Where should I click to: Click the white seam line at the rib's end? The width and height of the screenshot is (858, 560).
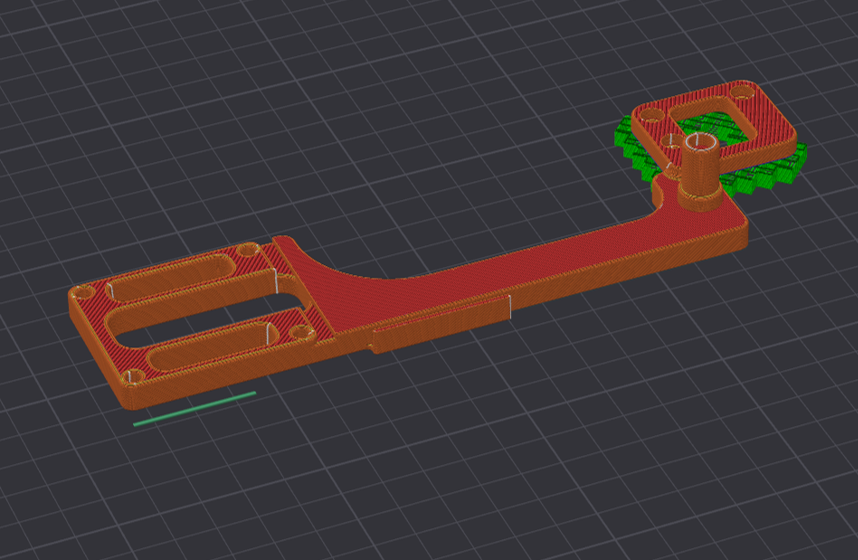(510, 307)
